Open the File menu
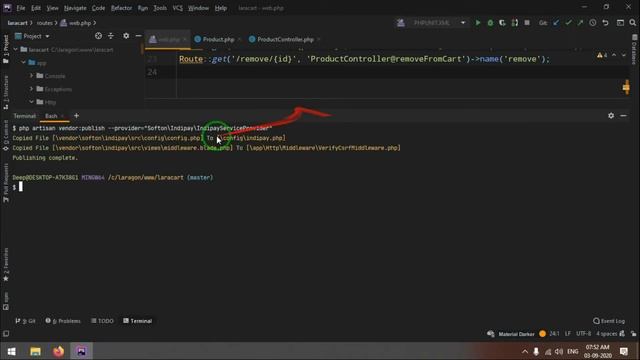 pyautogui.click(x=21, y=8)
